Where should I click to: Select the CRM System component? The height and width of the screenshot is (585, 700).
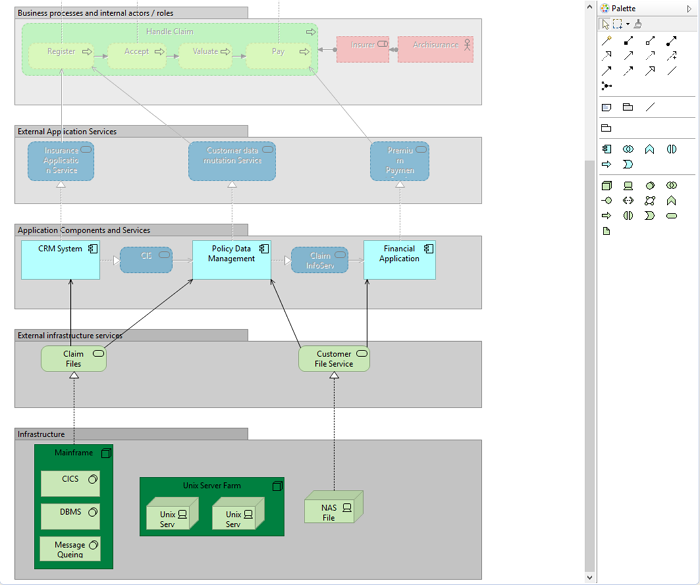(60, 260)
